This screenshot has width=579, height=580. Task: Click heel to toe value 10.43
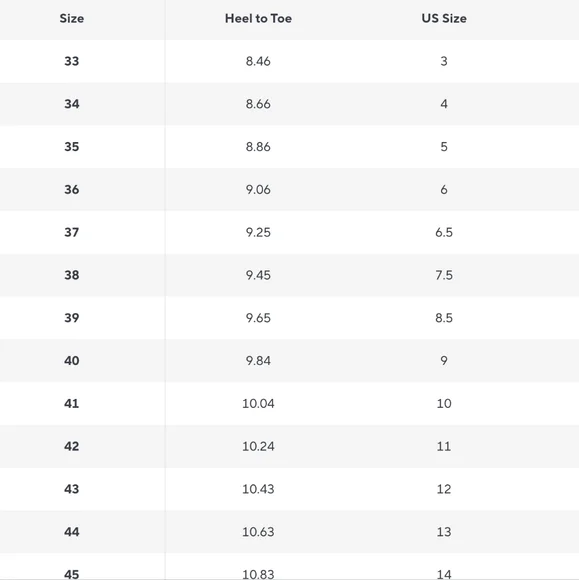(x=258, y=489)
